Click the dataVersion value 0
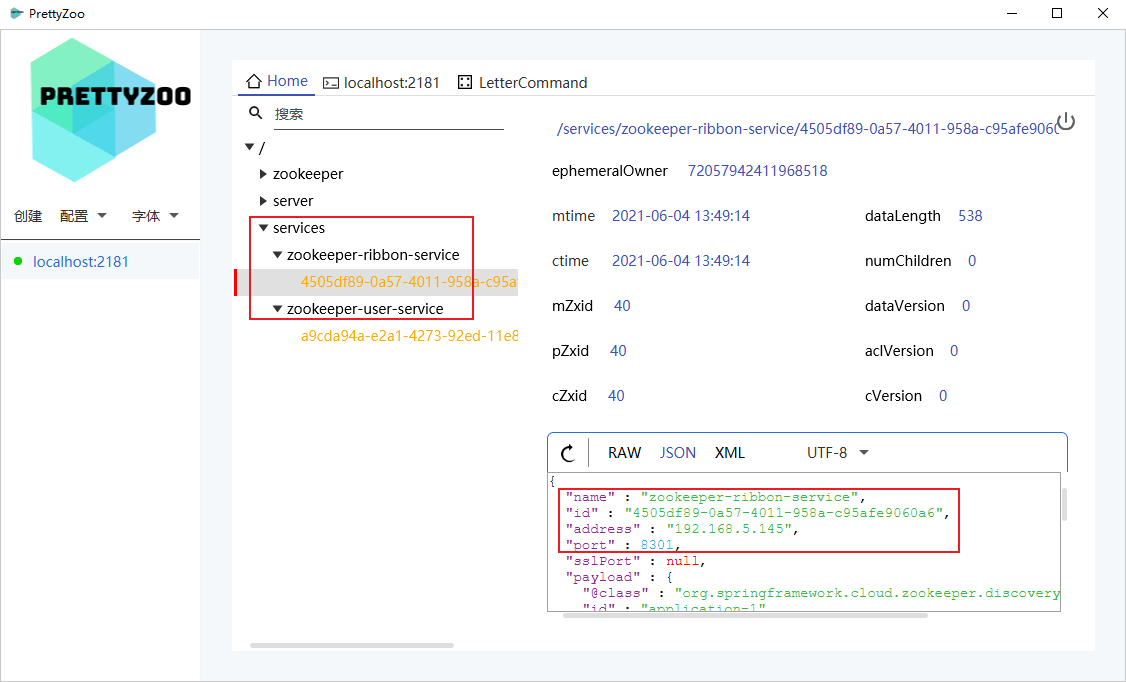 click(x=966, y=306)
